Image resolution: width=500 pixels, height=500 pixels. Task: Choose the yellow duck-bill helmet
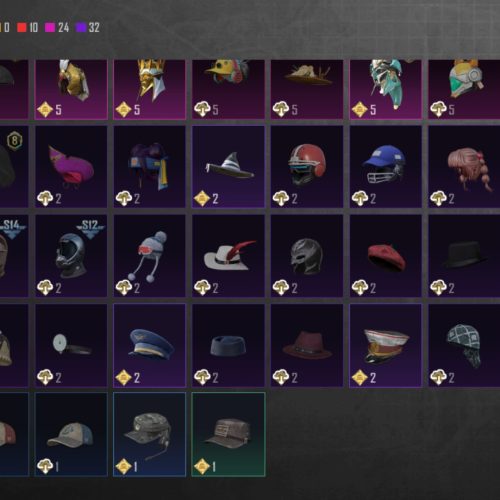pos(228,89)
